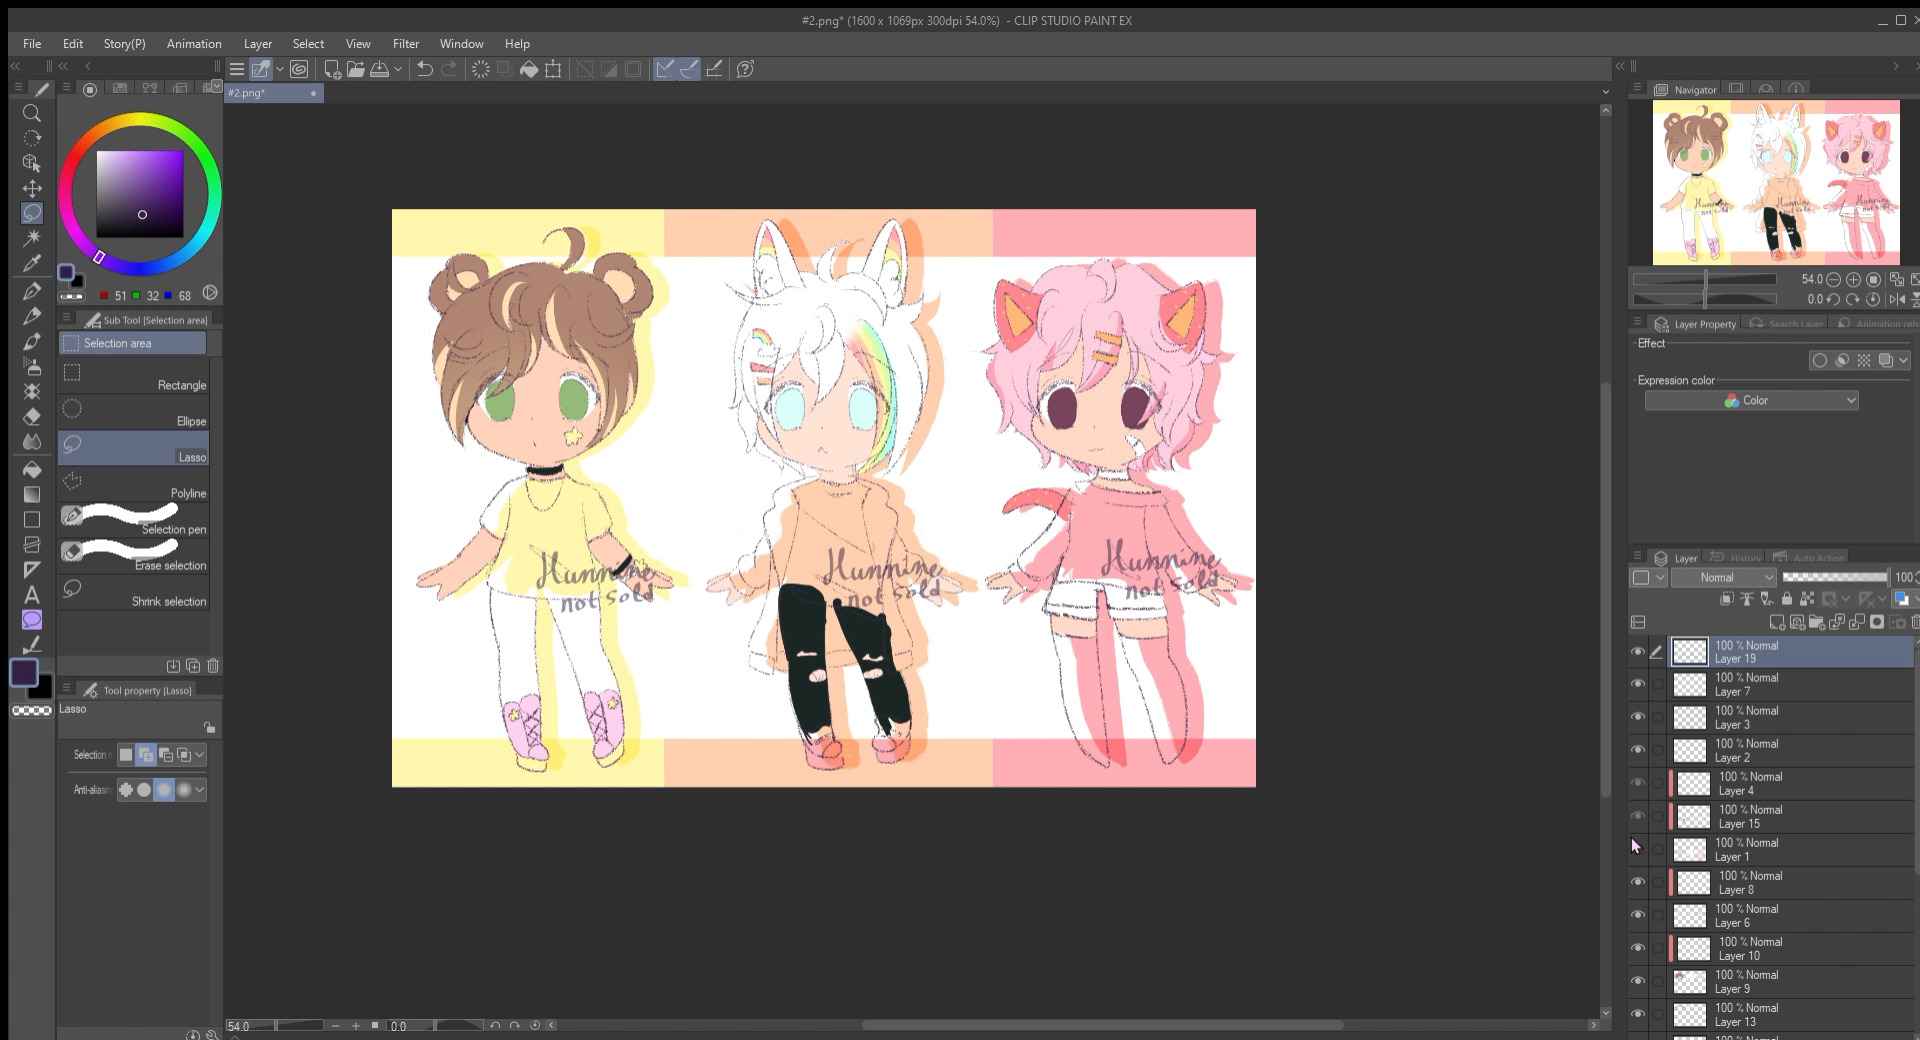
Task: Select the Text tool
Action: click(32, 595)
